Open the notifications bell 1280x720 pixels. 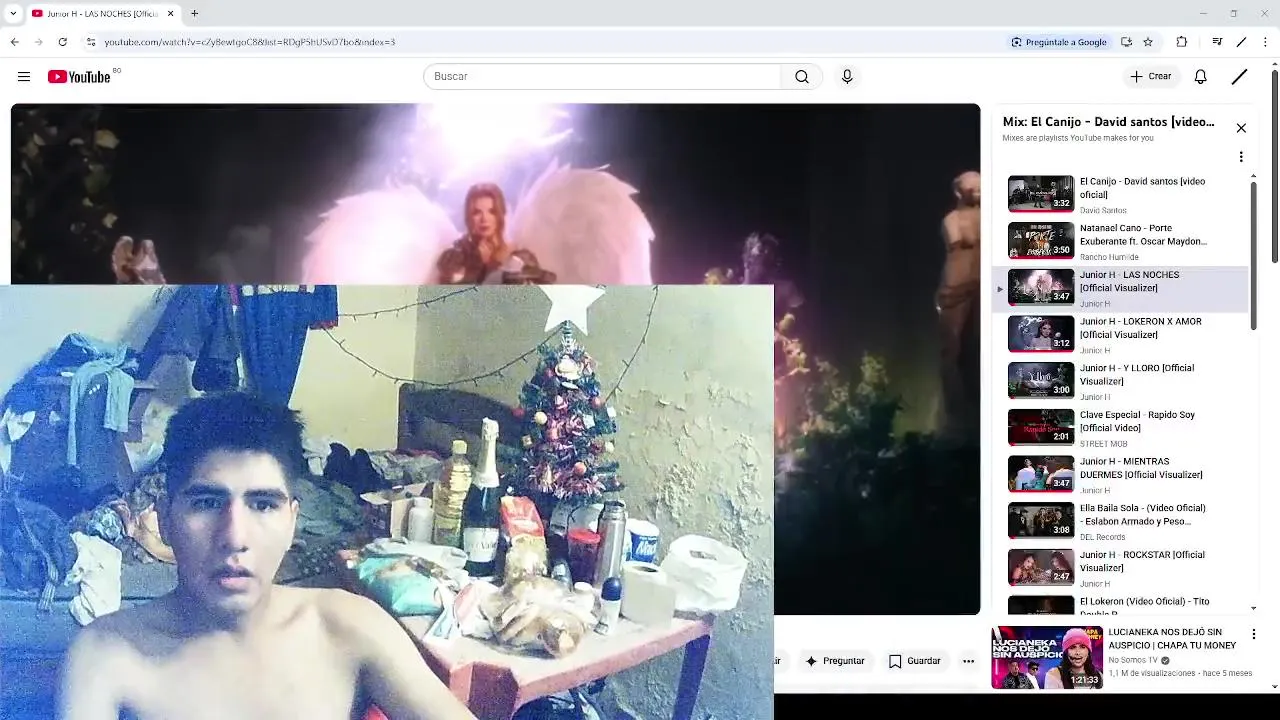pyautogui.click(x=1200, y=76)
